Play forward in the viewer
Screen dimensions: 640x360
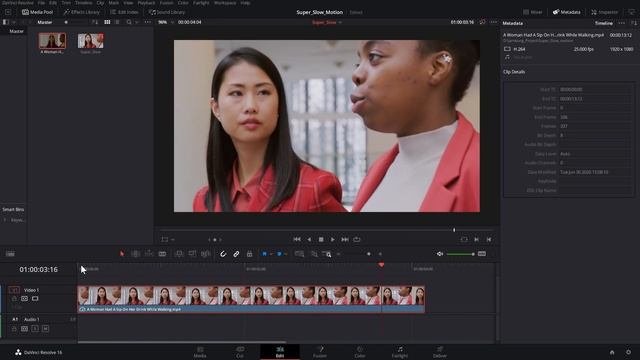(x=333, y=240)
